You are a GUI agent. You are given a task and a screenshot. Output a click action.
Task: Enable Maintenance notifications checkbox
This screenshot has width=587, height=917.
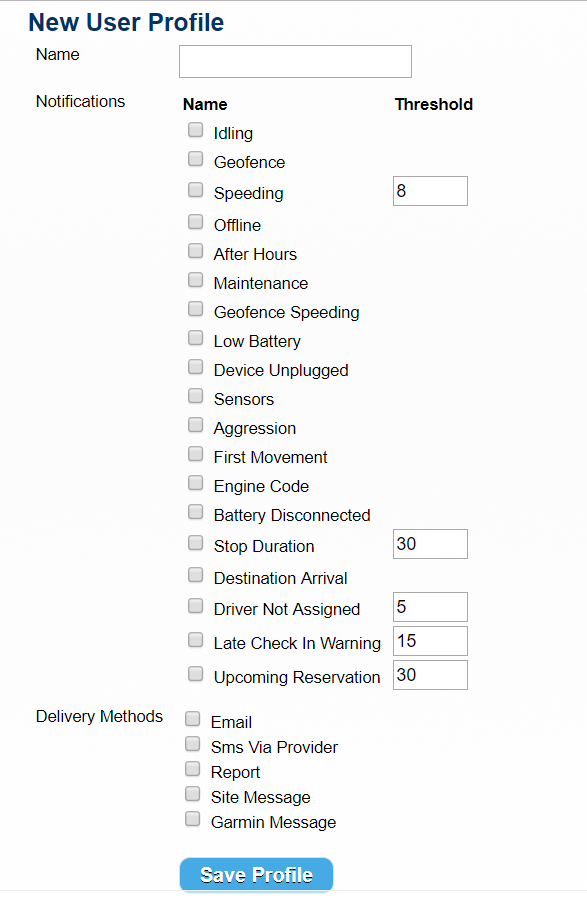195,280
